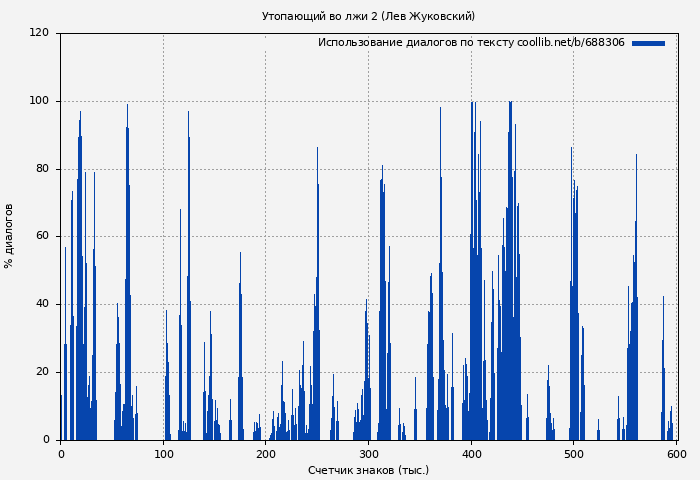Click the x-axis tick label 400

click(x=471, y=454)
